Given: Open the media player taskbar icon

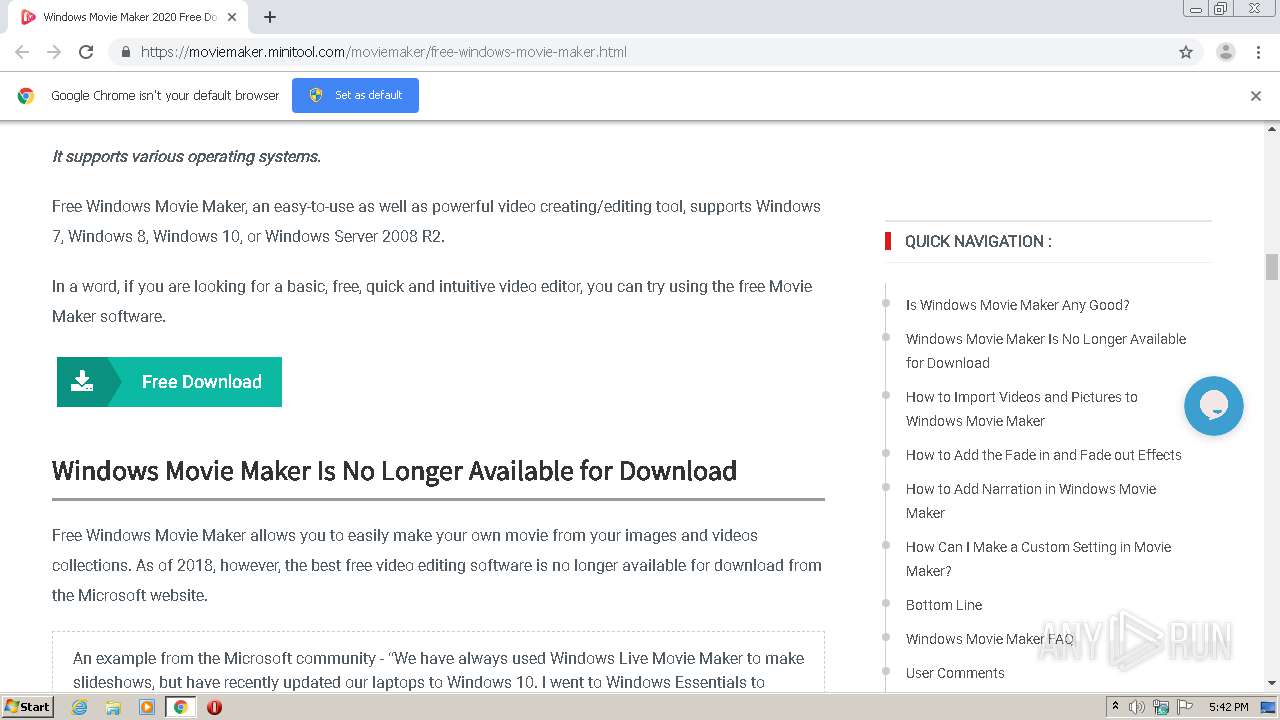Looking at the screenshot, I should coord(147,707).
